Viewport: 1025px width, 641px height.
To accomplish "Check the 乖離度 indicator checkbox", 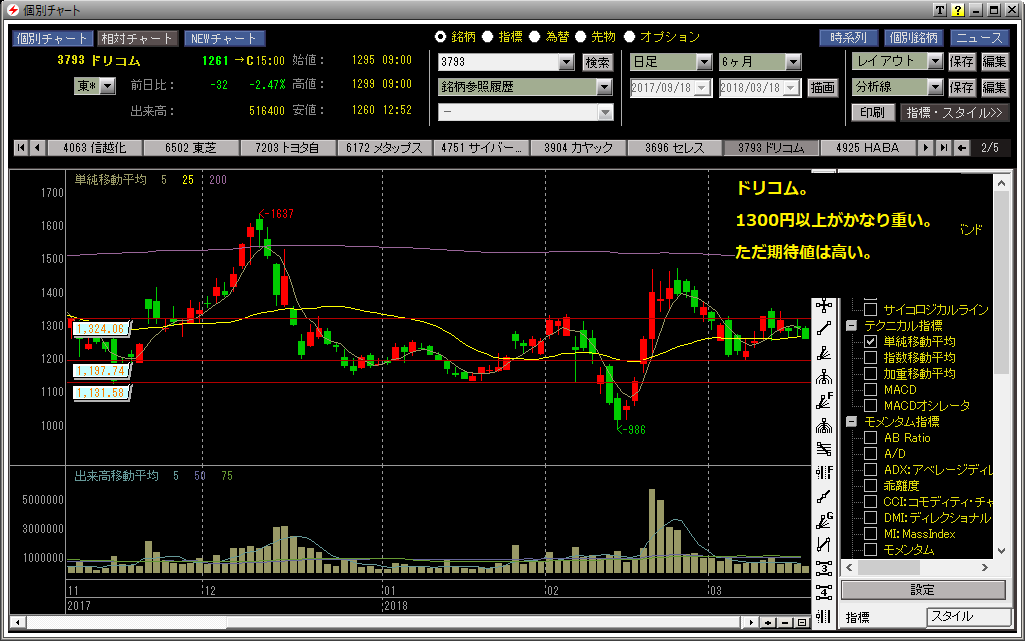I will click(x=870, y=485).
